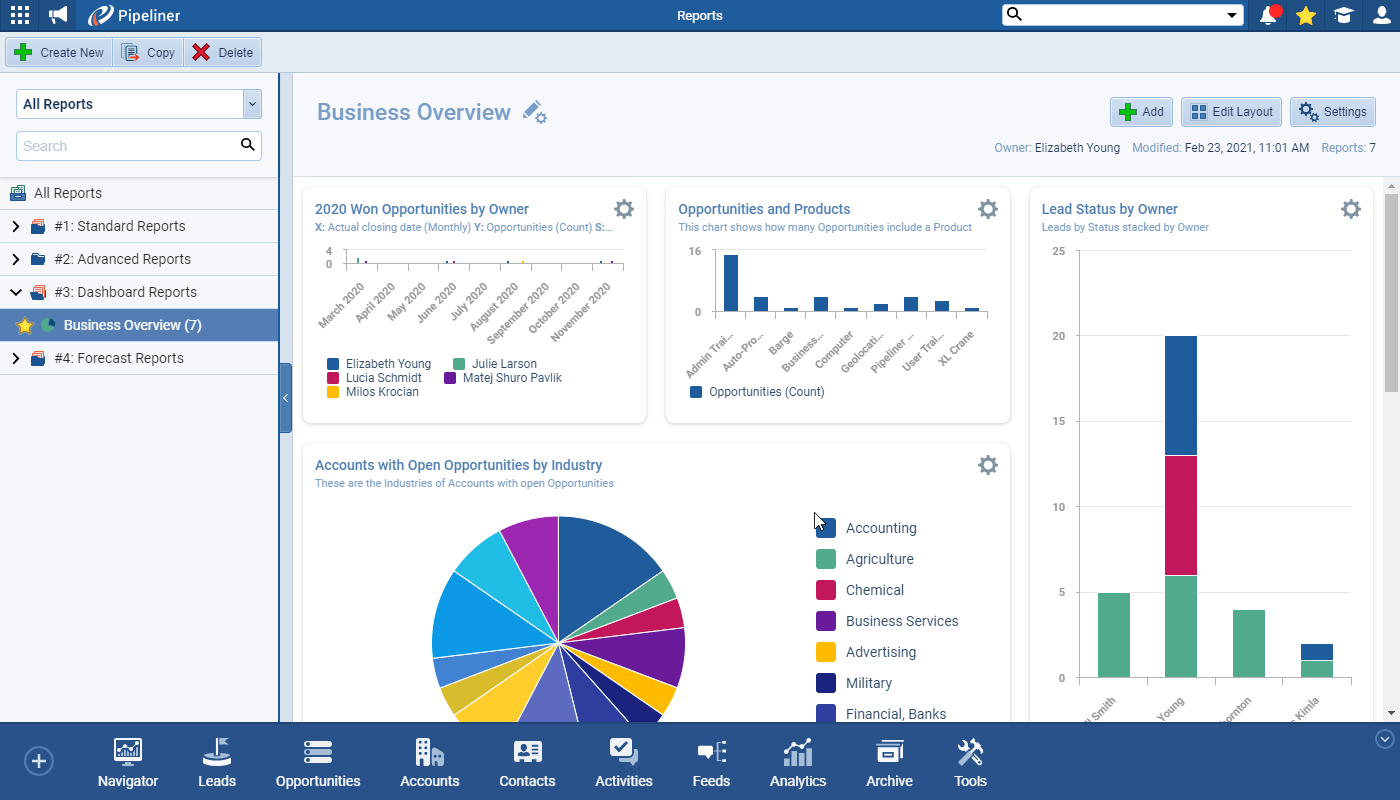Click the megaphone announcements icon

click(58, 15)
